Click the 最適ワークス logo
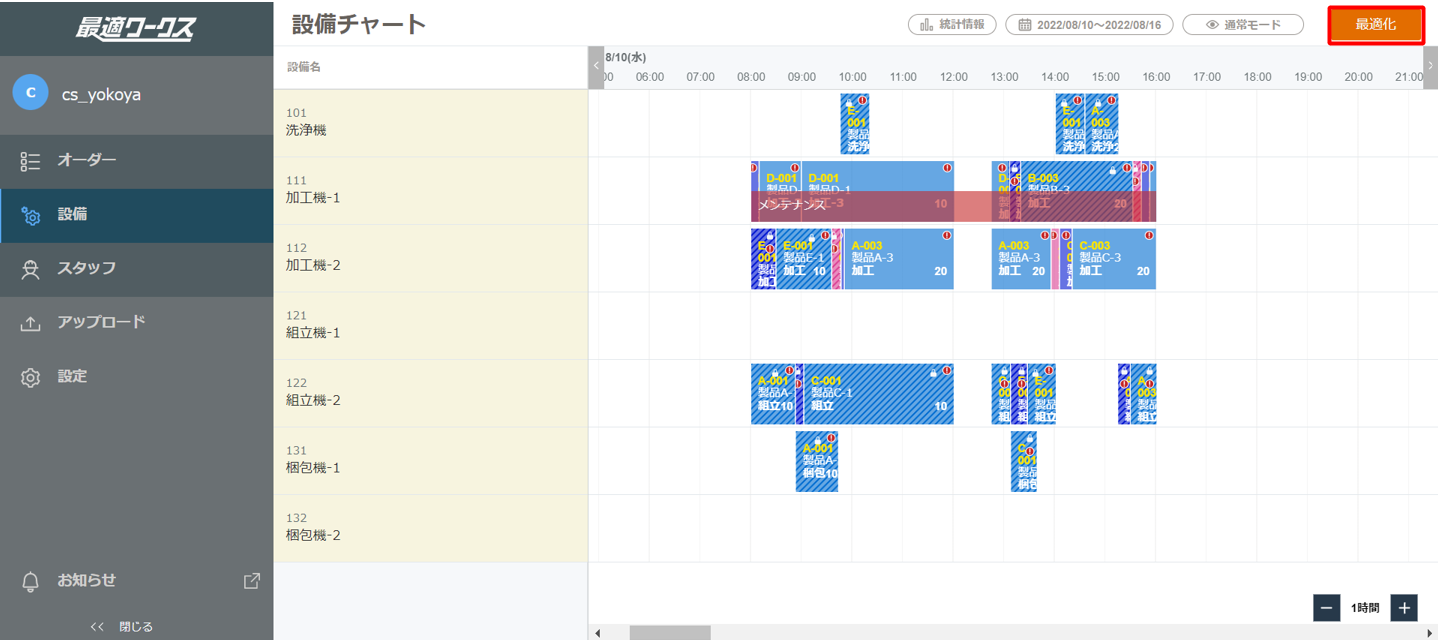The height and width of the screenshot is (640, 1438). (x=136, y=28)
